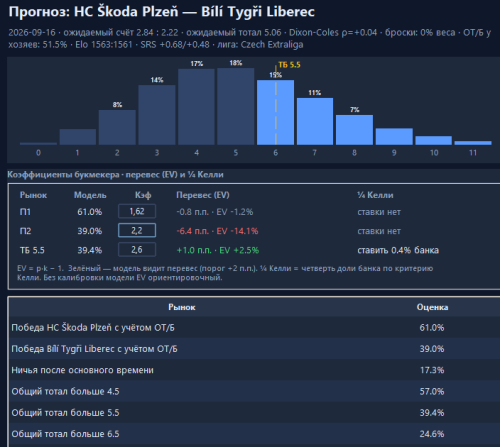Click 'ставить 0.4% банка' recommendation
Viewport: 500px width, 447px height.
(398, 250)
